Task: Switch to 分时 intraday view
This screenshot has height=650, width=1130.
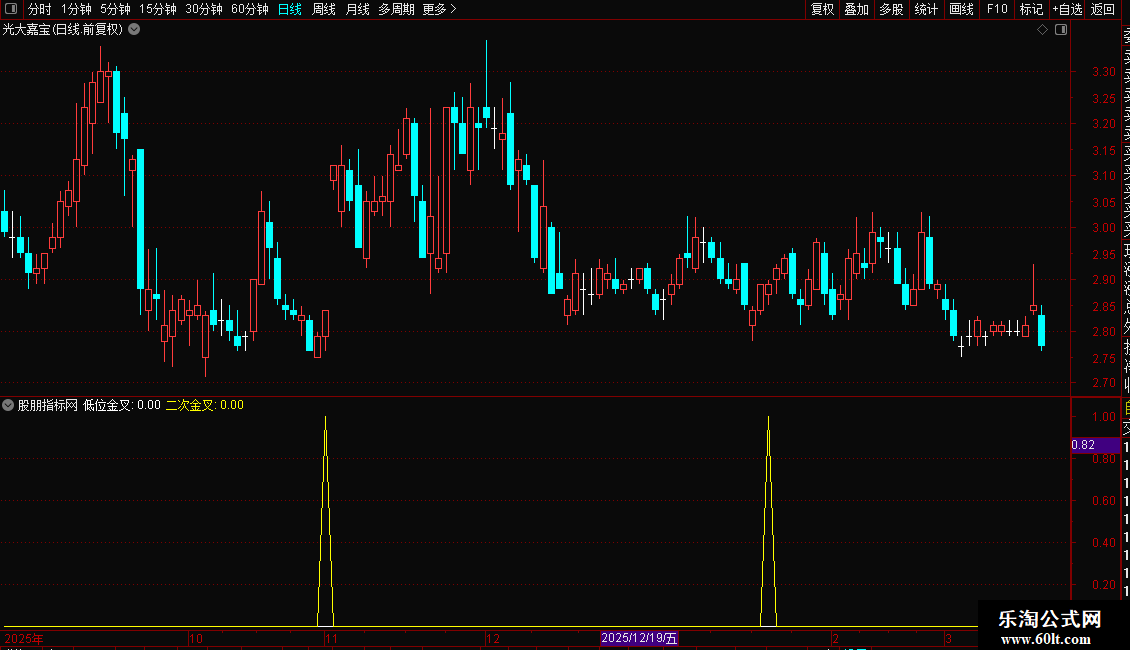Action: tap(40, 9)
